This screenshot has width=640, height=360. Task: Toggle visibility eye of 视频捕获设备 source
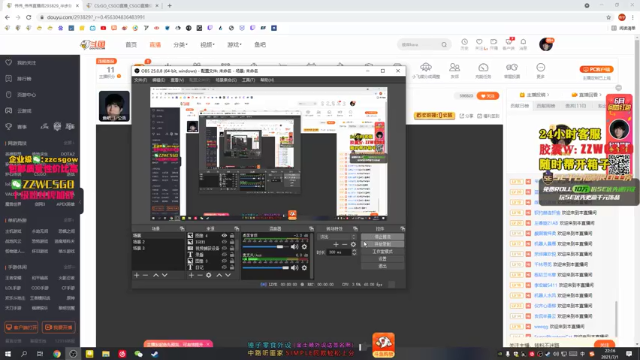(x=224, y=248)
